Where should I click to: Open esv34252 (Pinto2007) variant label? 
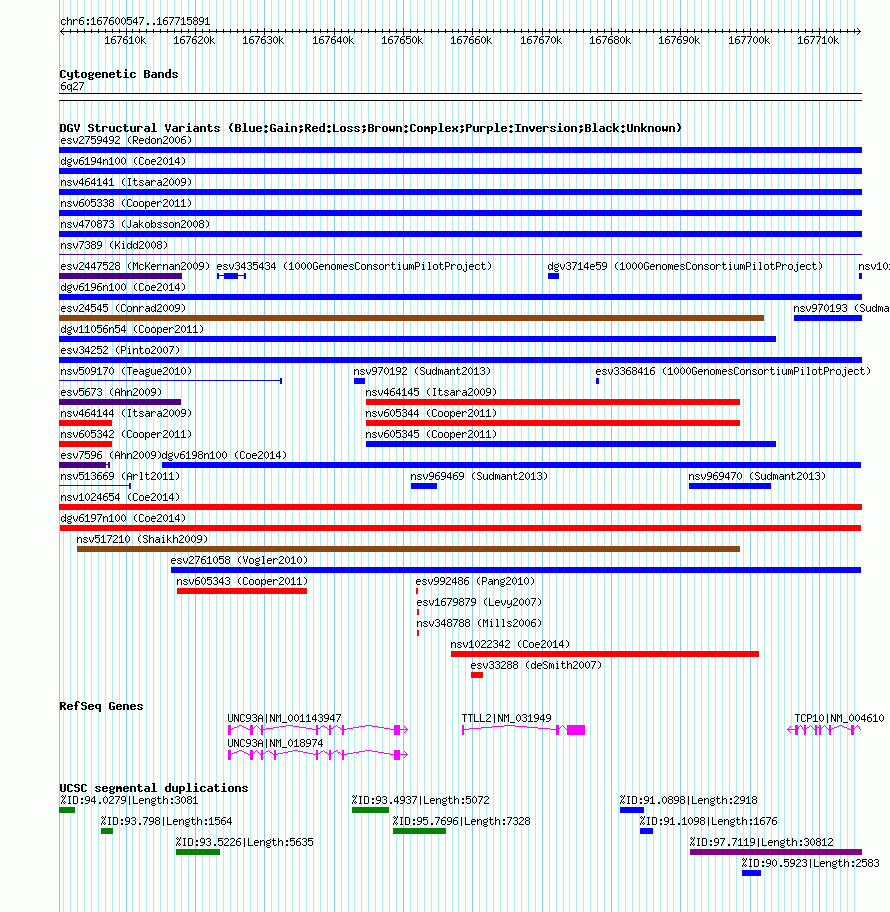click(120, 350)
